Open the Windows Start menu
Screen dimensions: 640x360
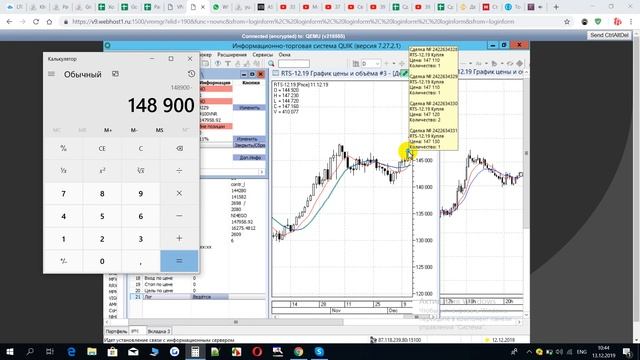(x=10, y=351)
